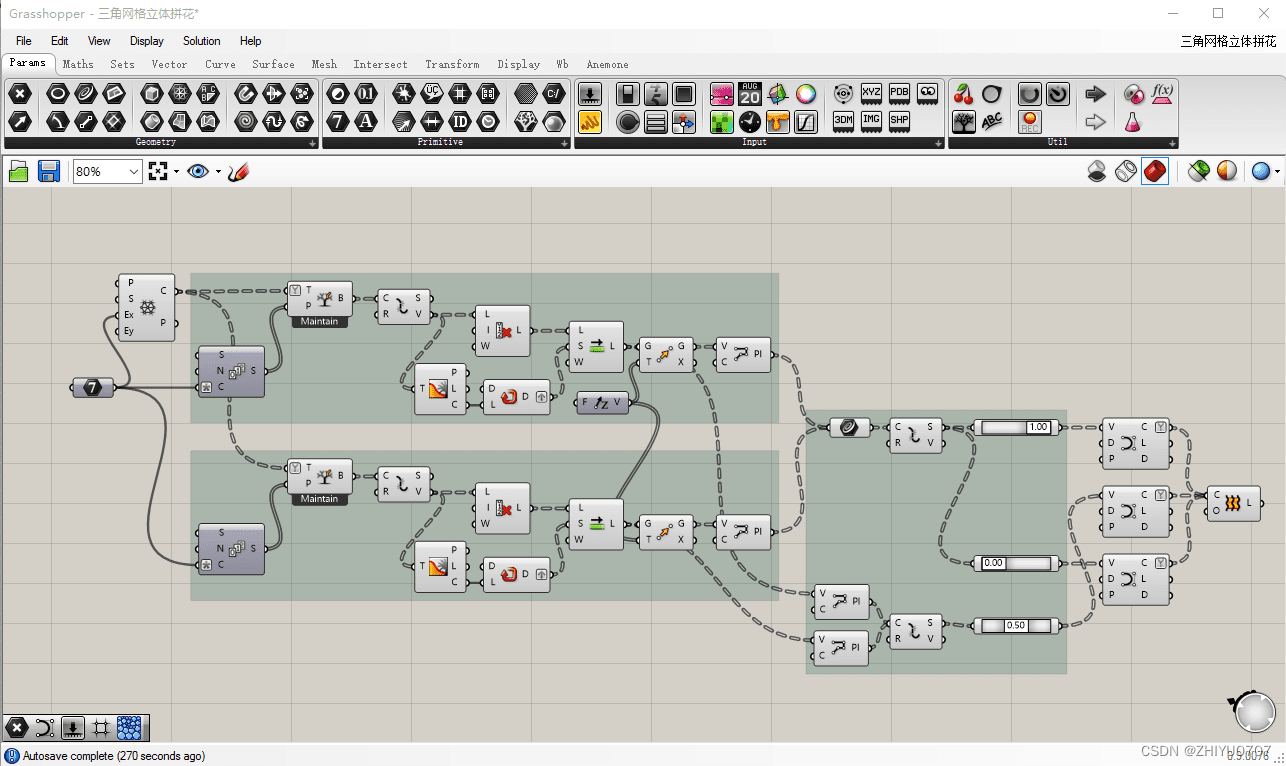Expand the Input panel
1286x766 pixels.
pos(938,144)
